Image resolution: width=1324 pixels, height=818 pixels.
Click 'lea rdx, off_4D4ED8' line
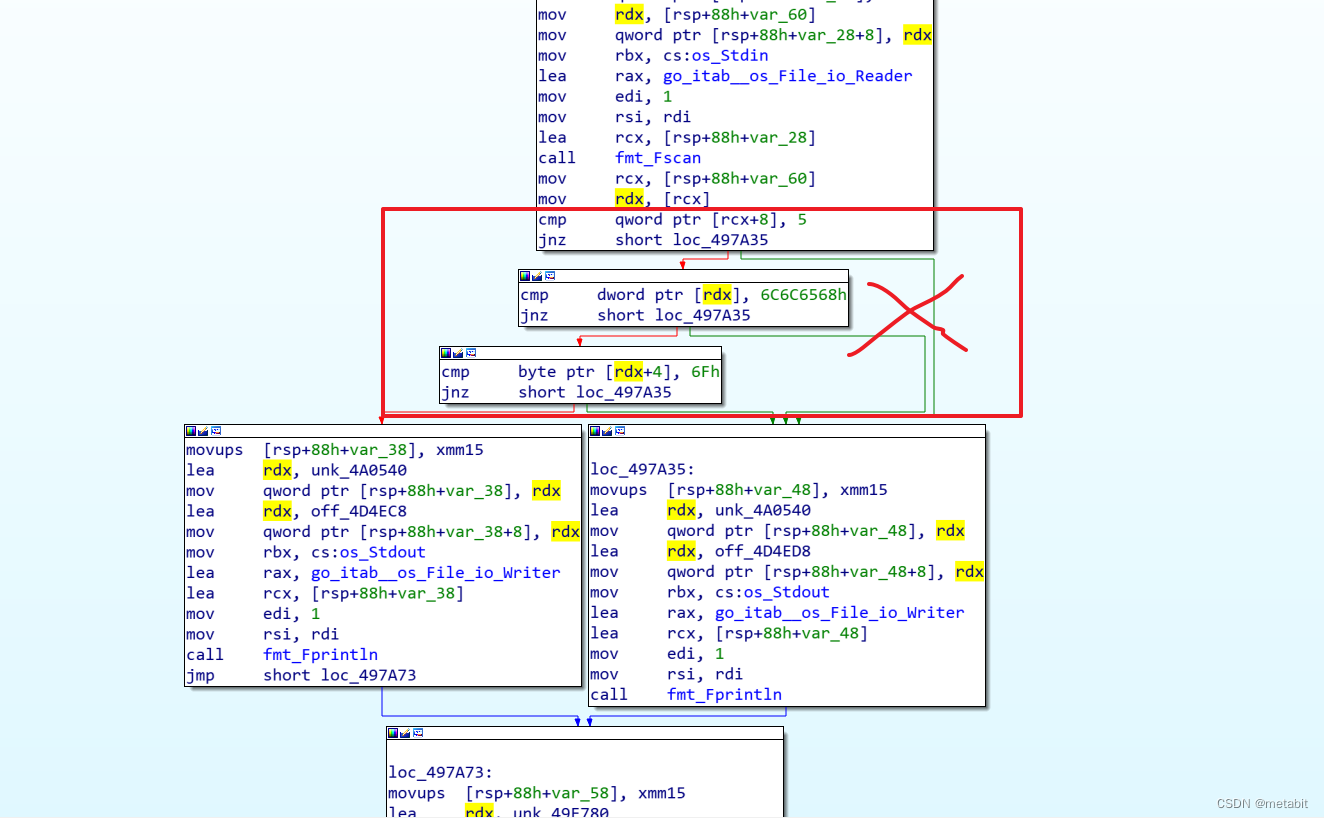click(x=700, y=551)
